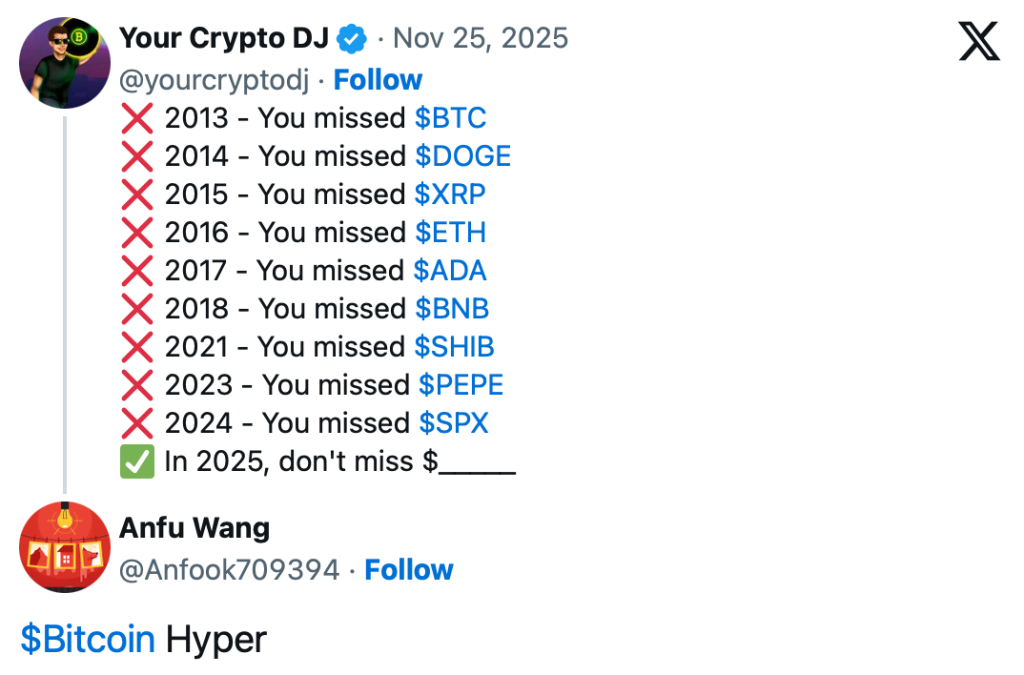Open the $BNB cashtag link
The image size is (1024, 675).
[452, 309]
